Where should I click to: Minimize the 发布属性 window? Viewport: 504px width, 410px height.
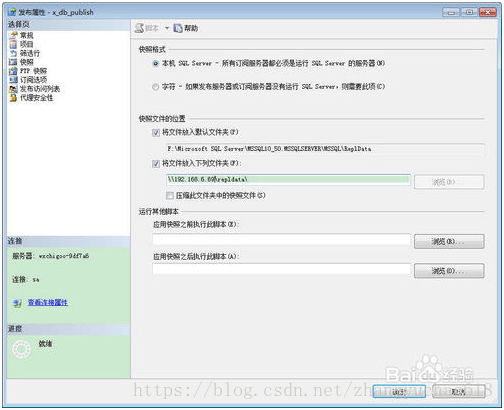pos(451,12)
